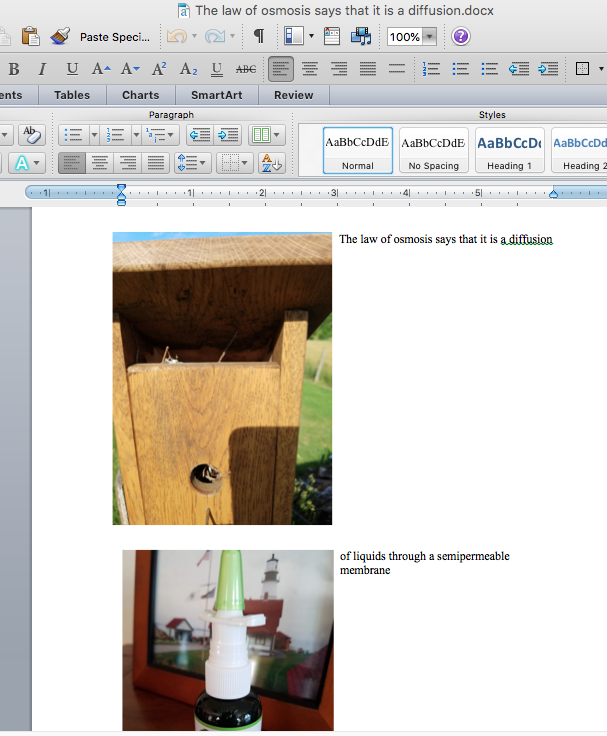Viewport: 607px width, 736px height.
Task: Switch to the SmartArt tab
Action: [216, 95]
